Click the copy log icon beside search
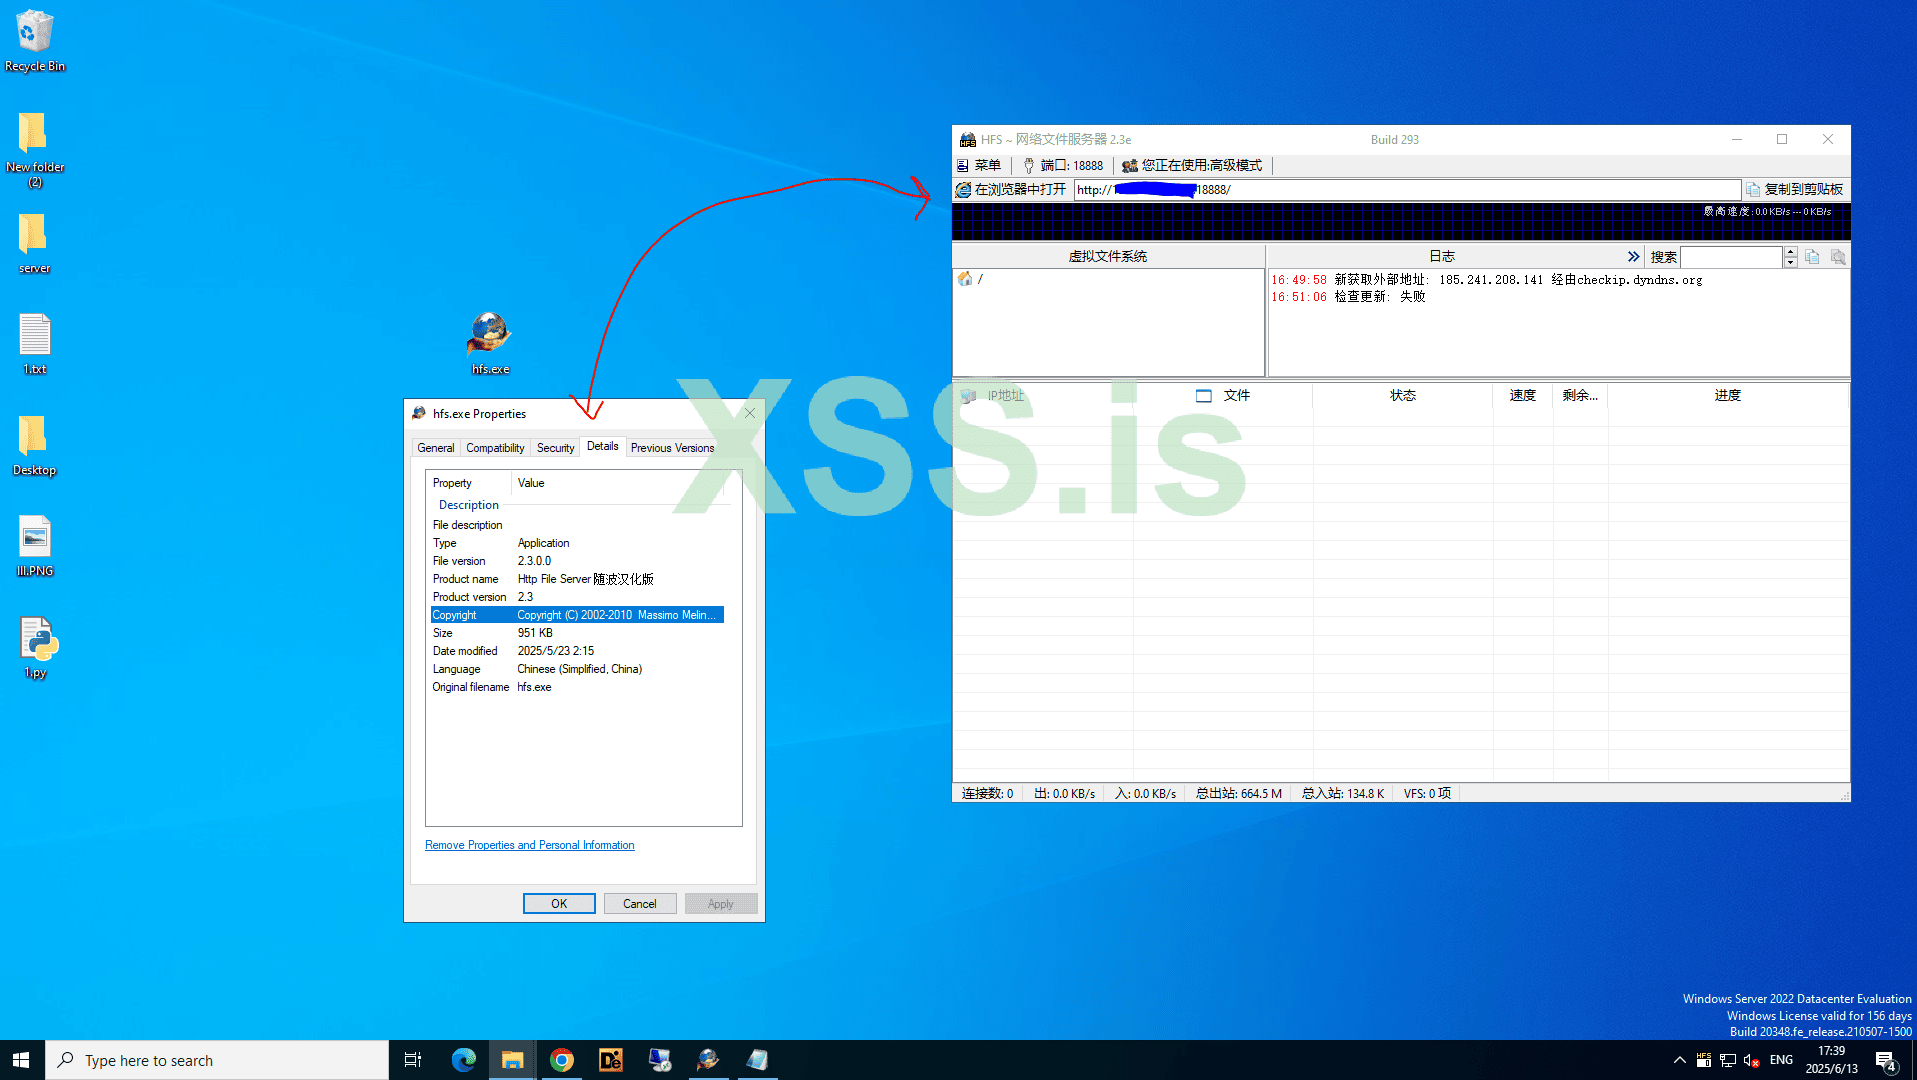Viewport: 1917px width, 1080px height. pos(1812,257)
